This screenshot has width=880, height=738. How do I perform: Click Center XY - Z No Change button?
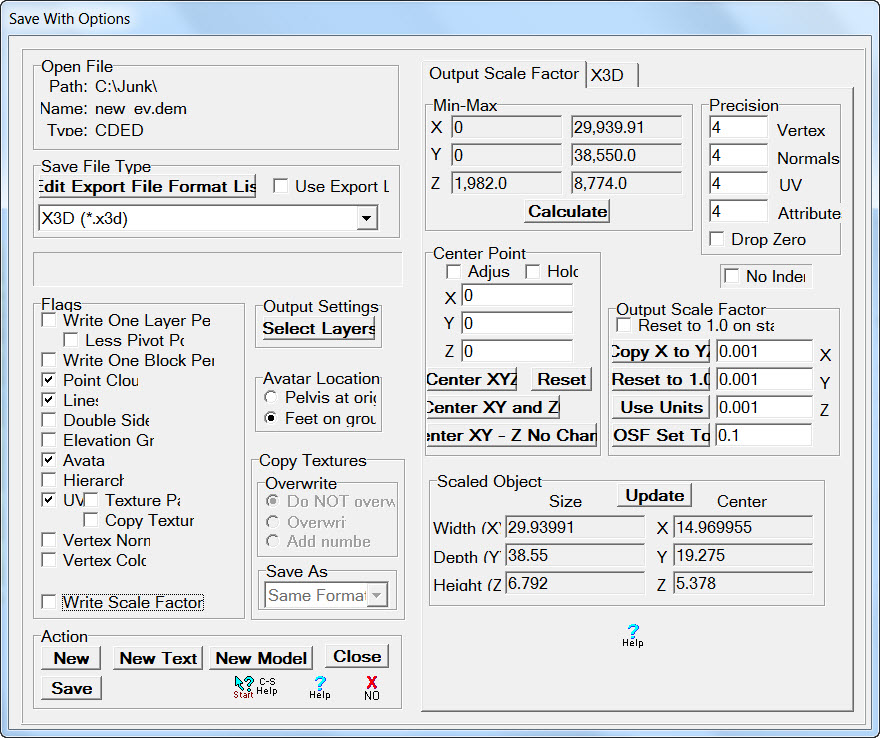coord(511,436)
